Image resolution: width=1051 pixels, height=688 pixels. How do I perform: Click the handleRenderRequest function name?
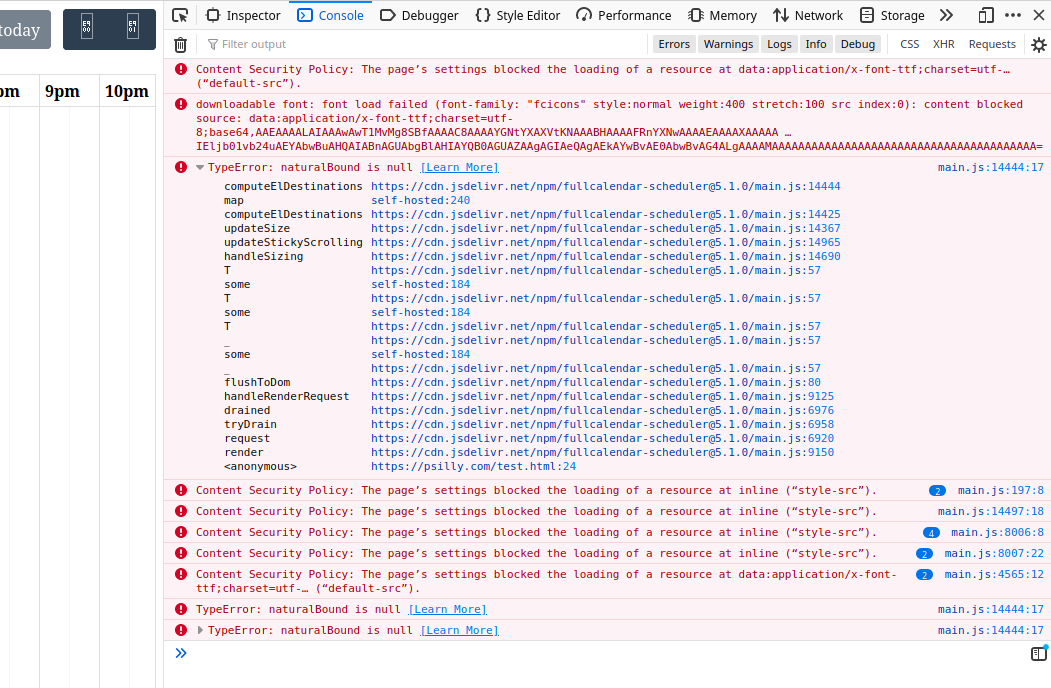click(x=286, y=397)
